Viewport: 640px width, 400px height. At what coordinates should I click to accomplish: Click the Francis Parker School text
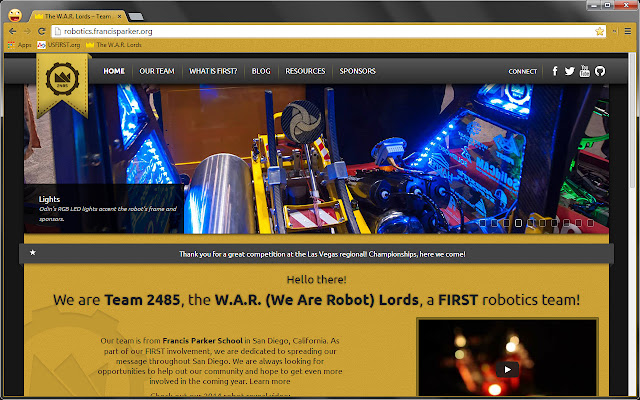tap(202, 340)
